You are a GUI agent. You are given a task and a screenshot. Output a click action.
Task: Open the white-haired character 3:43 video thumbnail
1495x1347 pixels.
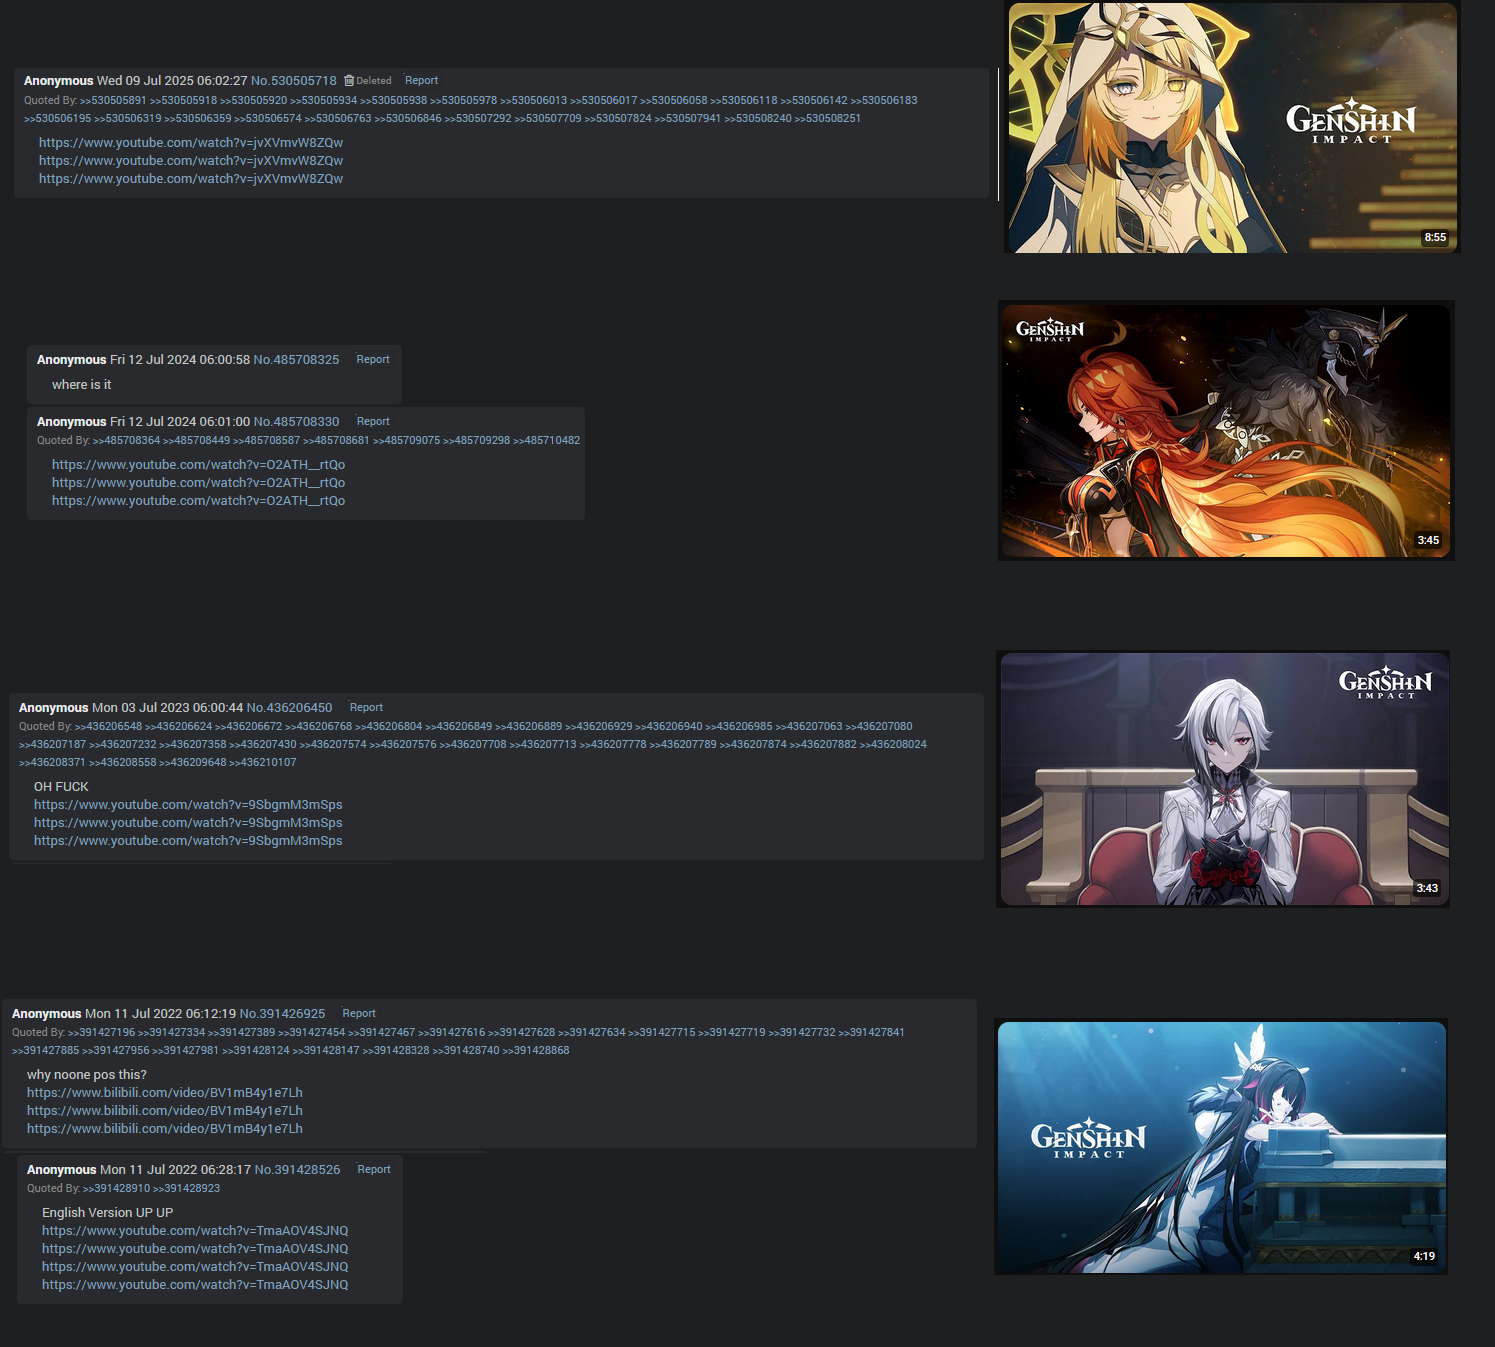(x=1224, y=779)
